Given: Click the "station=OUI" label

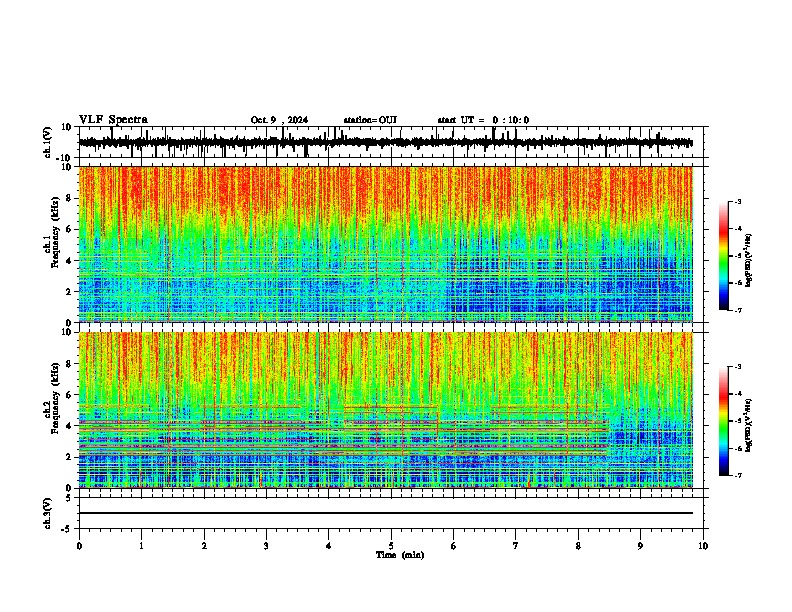Looking at the screenshot, I should 370,120.
